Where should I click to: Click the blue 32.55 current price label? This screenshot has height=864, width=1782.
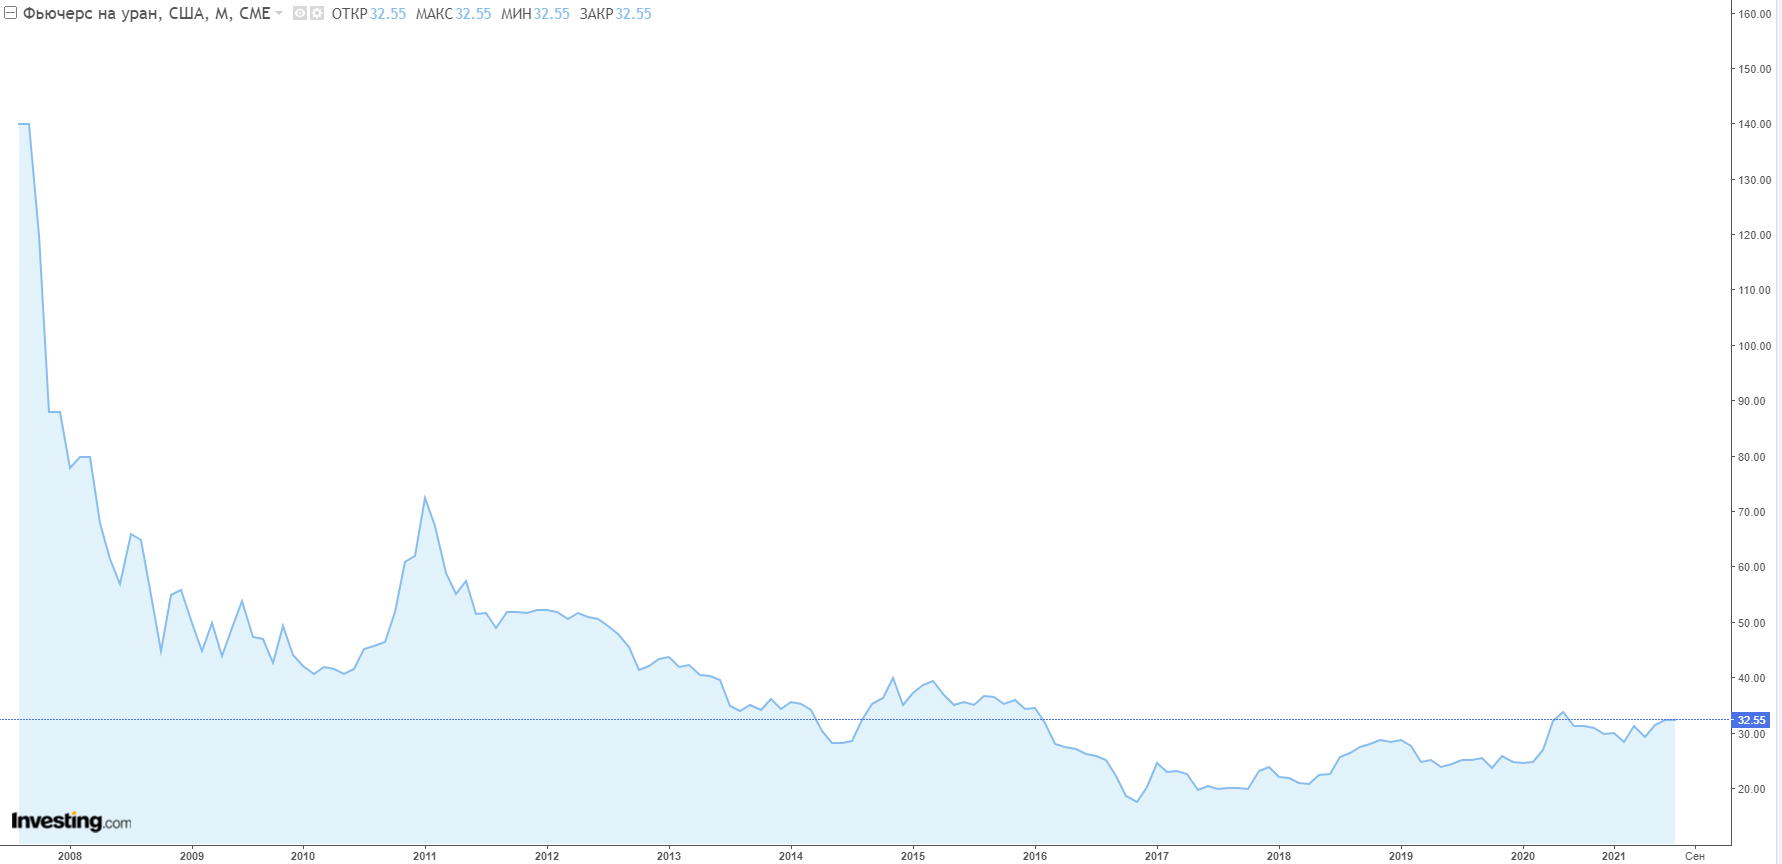click(x=1751, y=720)
